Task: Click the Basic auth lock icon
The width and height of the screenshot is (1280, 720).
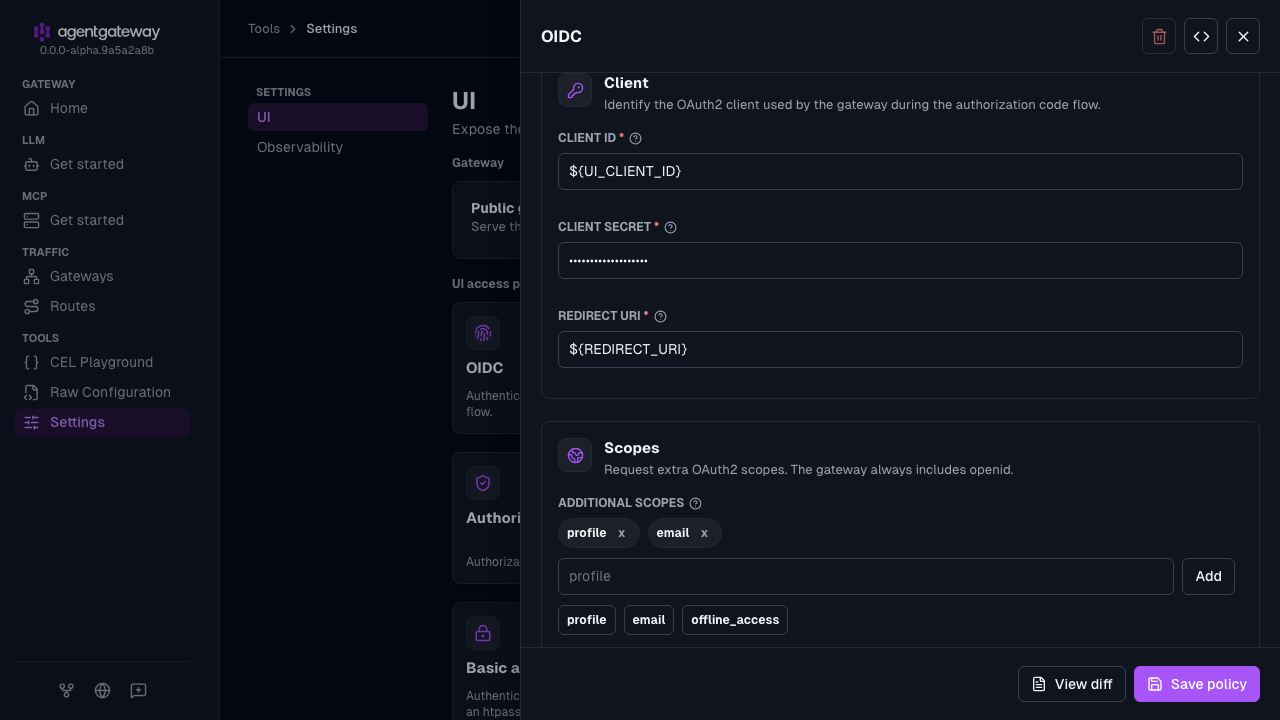Action: (x=483, y=633)
